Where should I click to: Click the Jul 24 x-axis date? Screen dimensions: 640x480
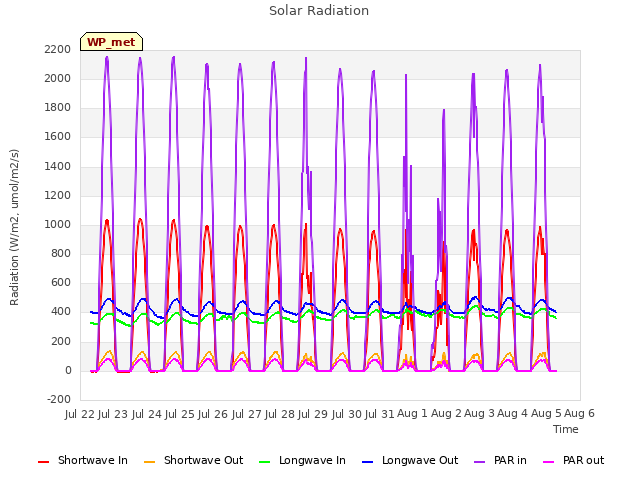[147, 414]
